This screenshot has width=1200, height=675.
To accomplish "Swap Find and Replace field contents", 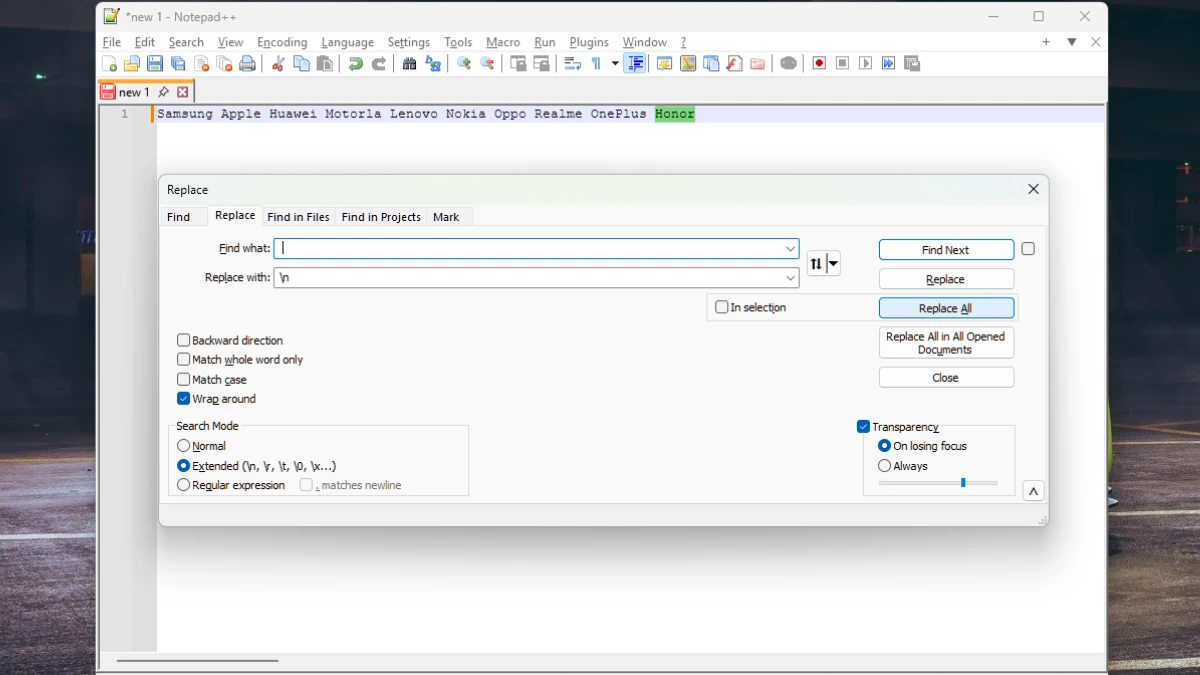I will [x=816, y=264].
